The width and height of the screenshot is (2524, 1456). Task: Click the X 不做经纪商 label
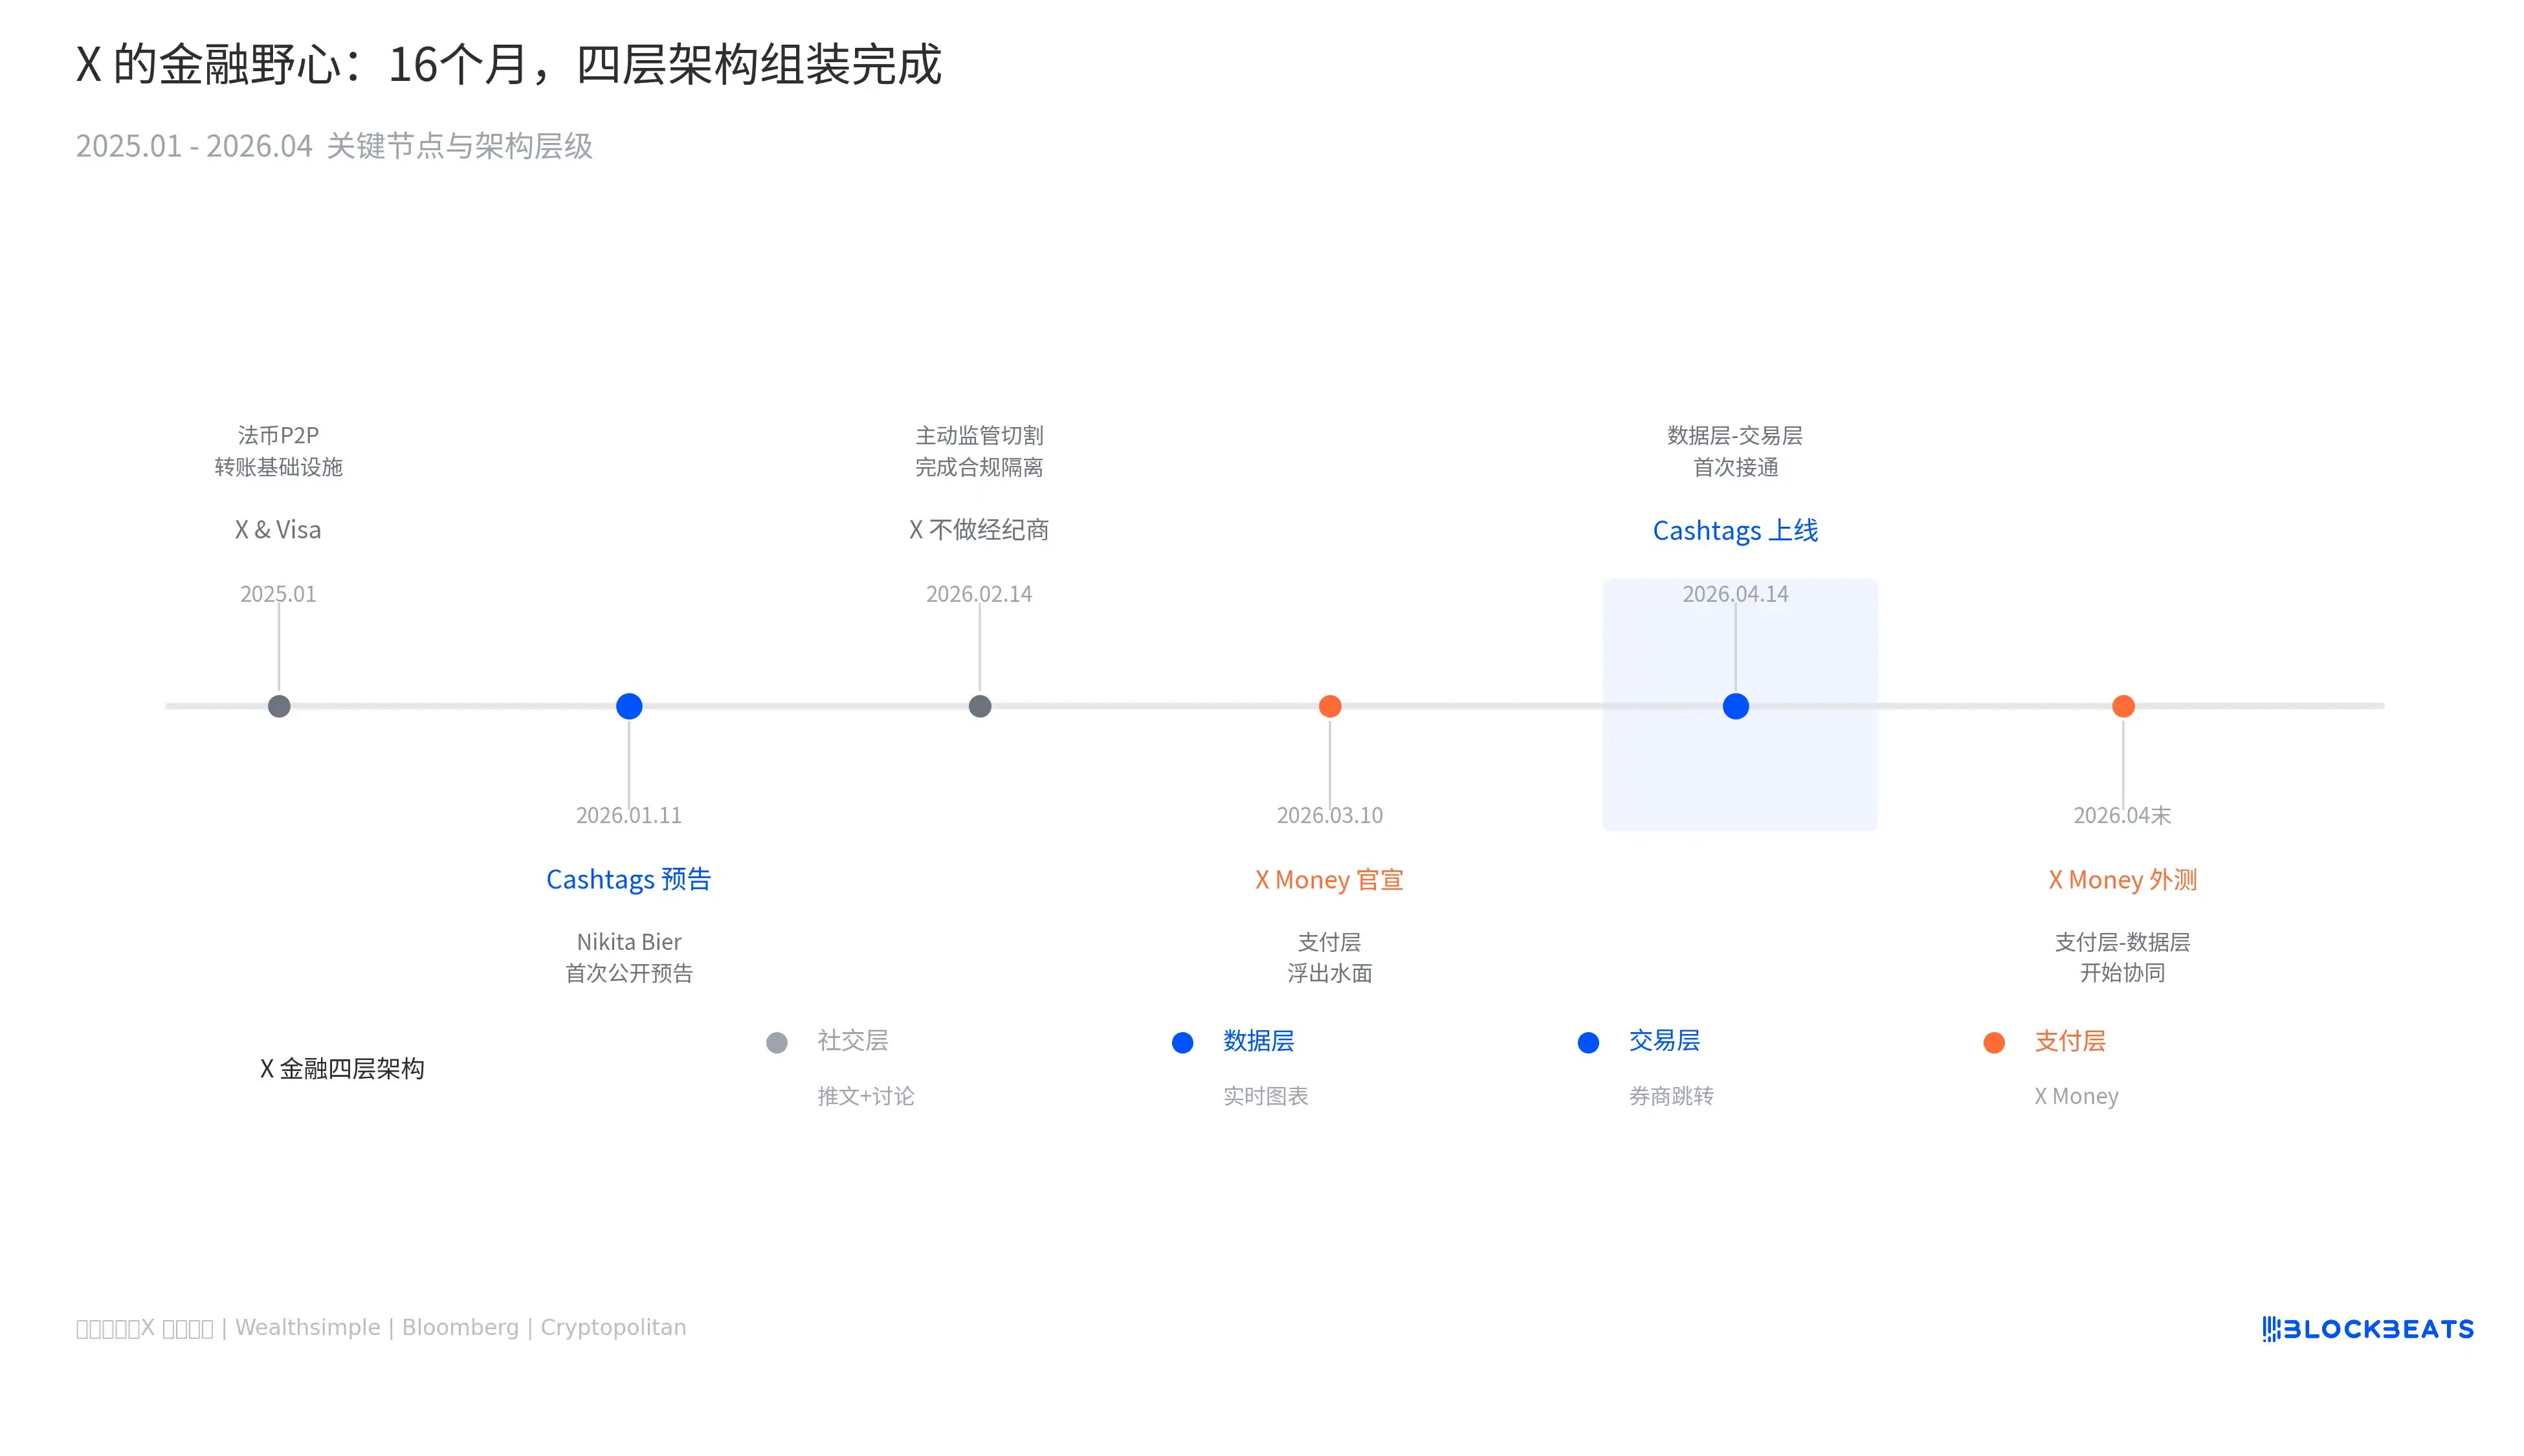(979, 530)
